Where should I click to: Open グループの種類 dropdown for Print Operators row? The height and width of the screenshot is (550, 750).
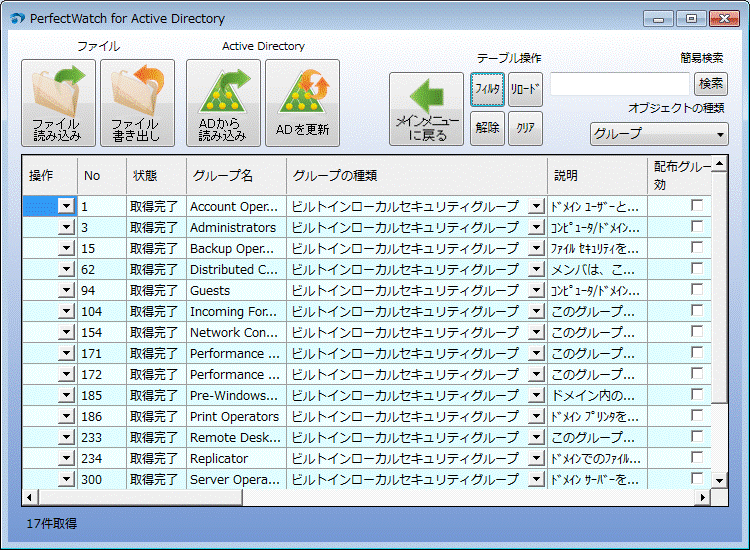(536, 416)
